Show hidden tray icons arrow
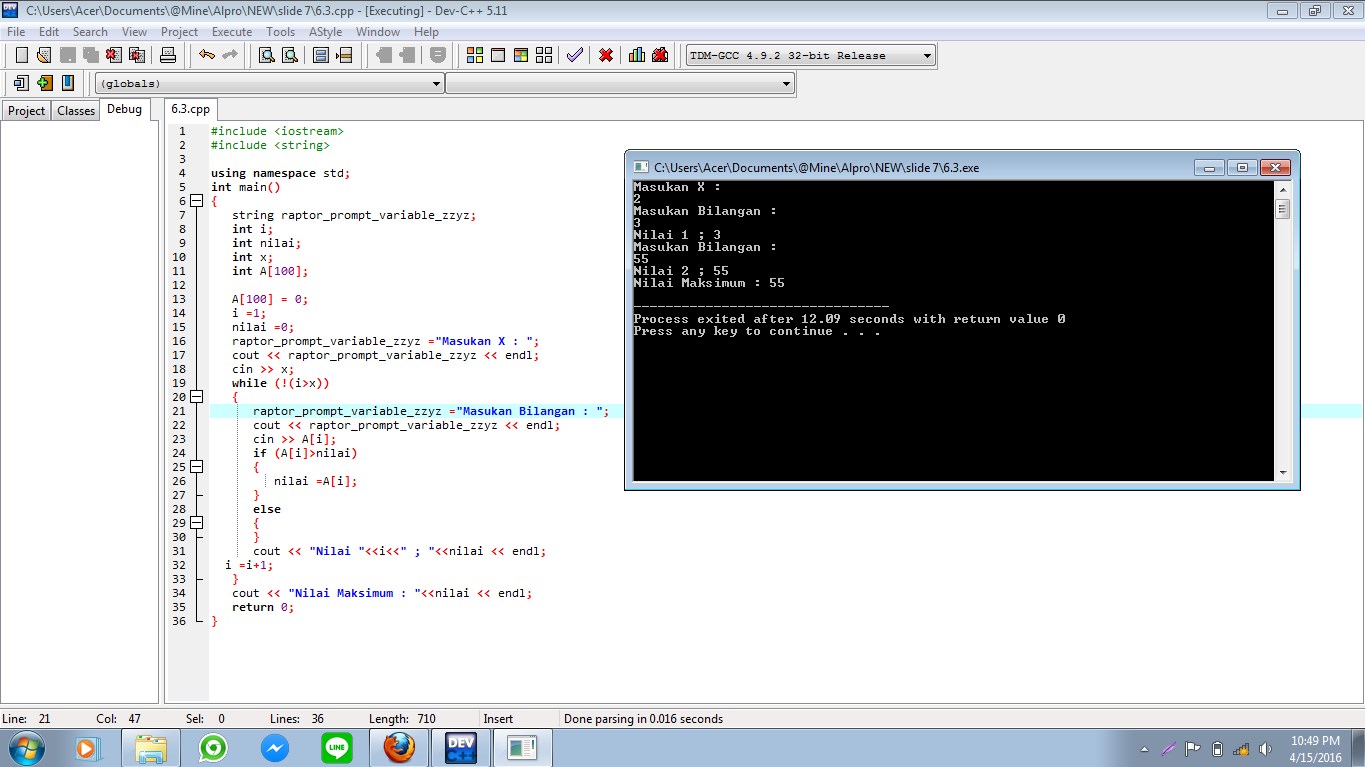The width and height of the screenshot is (1365, 767). tap(1144, 749)
